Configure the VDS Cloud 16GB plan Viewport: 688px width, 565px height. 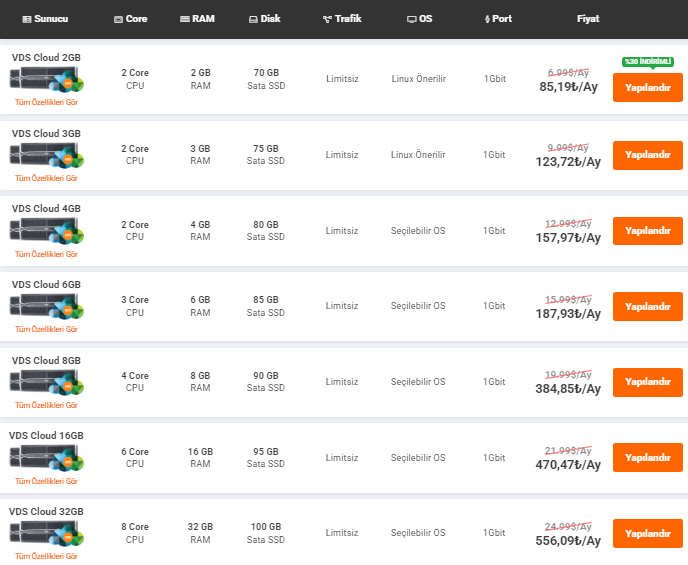647,457
